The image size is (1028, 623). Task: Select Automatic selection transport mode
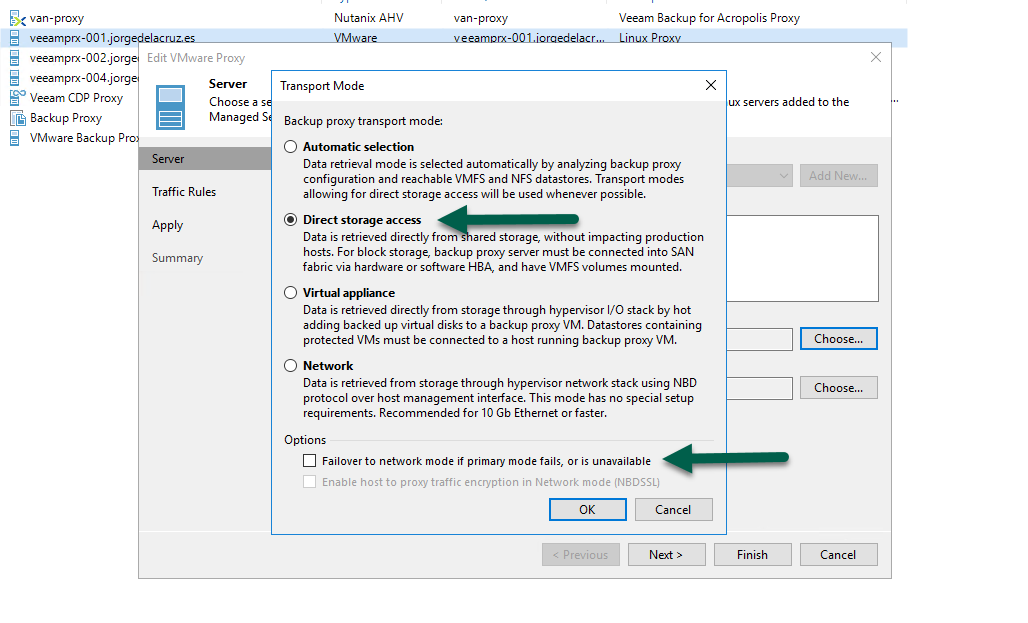pos(290,147)
